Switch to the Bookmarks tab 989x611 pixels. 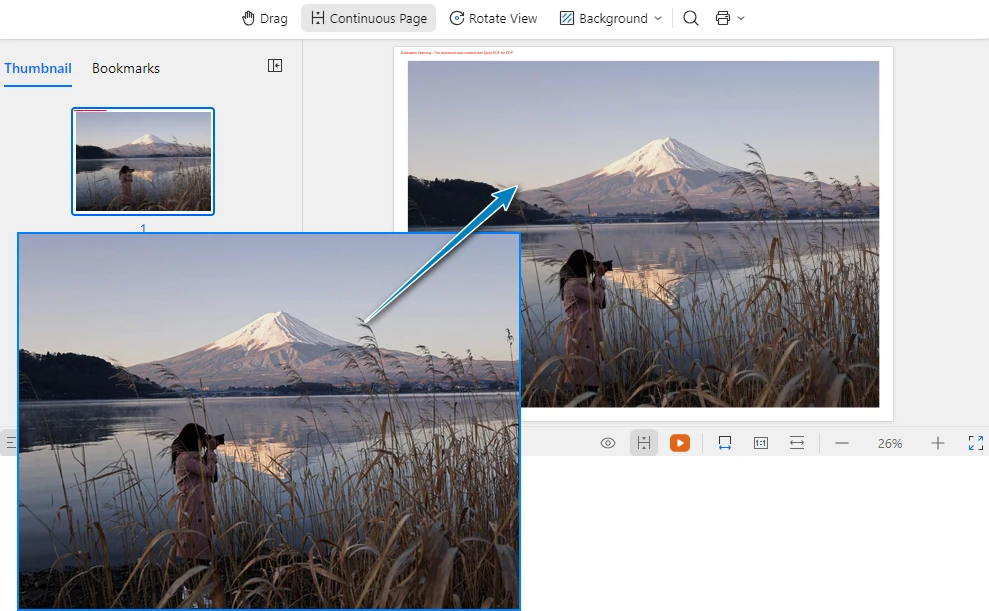[125, 68]
